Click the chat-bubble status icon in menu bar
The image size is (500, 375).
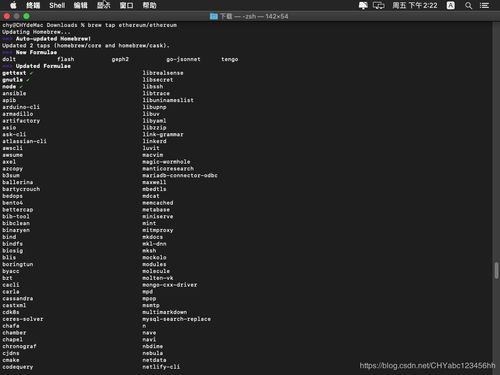tap(363, 5)
